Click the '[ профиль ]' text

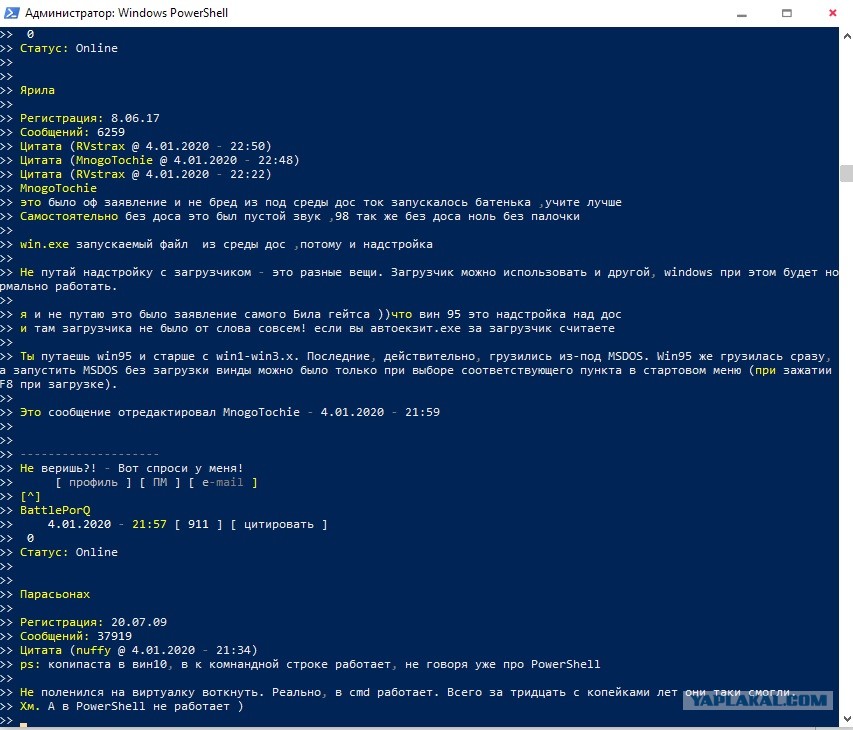click(x=94, y=482)
